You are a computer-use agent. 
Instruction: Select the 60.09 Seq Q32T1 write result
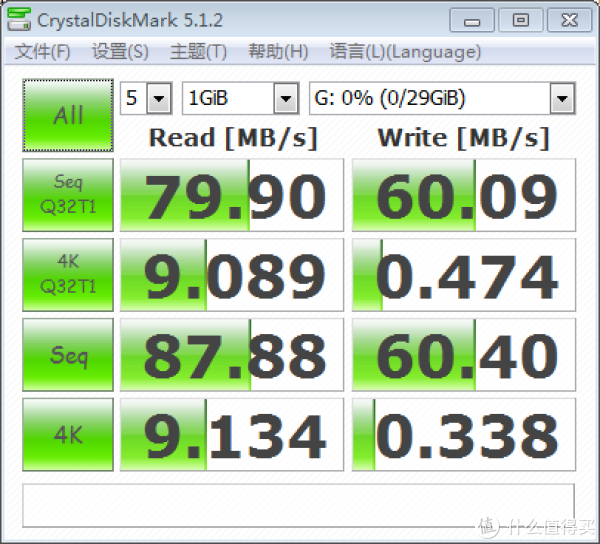[464, 195]
